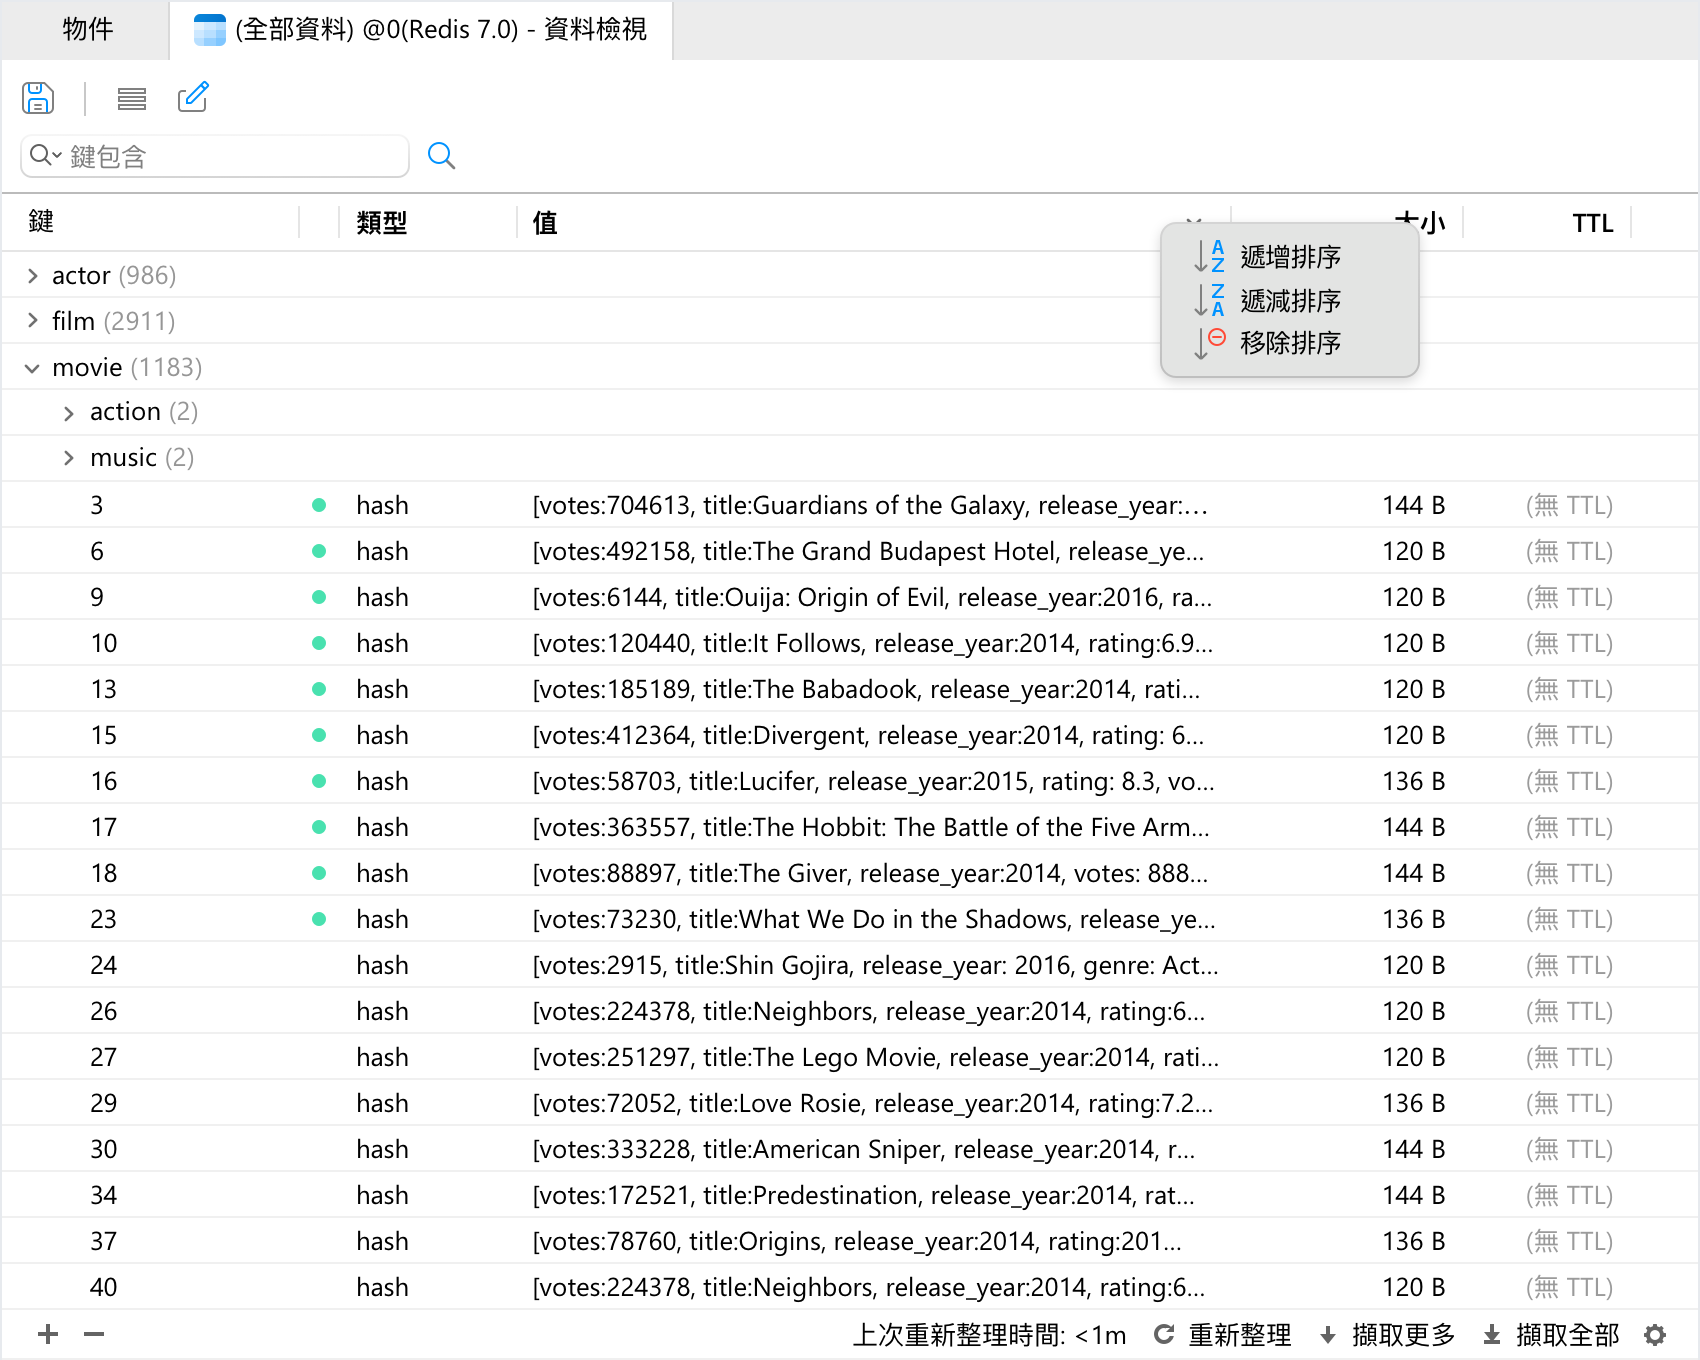
Task: Select key row 13
Action: pos(850,689)
